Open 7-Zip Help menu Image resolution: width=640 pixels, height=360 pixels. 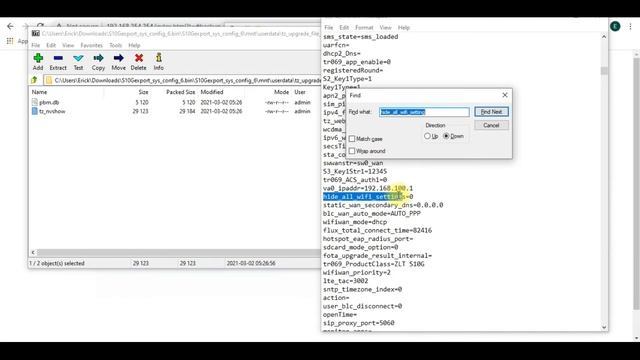(x=134, y=45)
